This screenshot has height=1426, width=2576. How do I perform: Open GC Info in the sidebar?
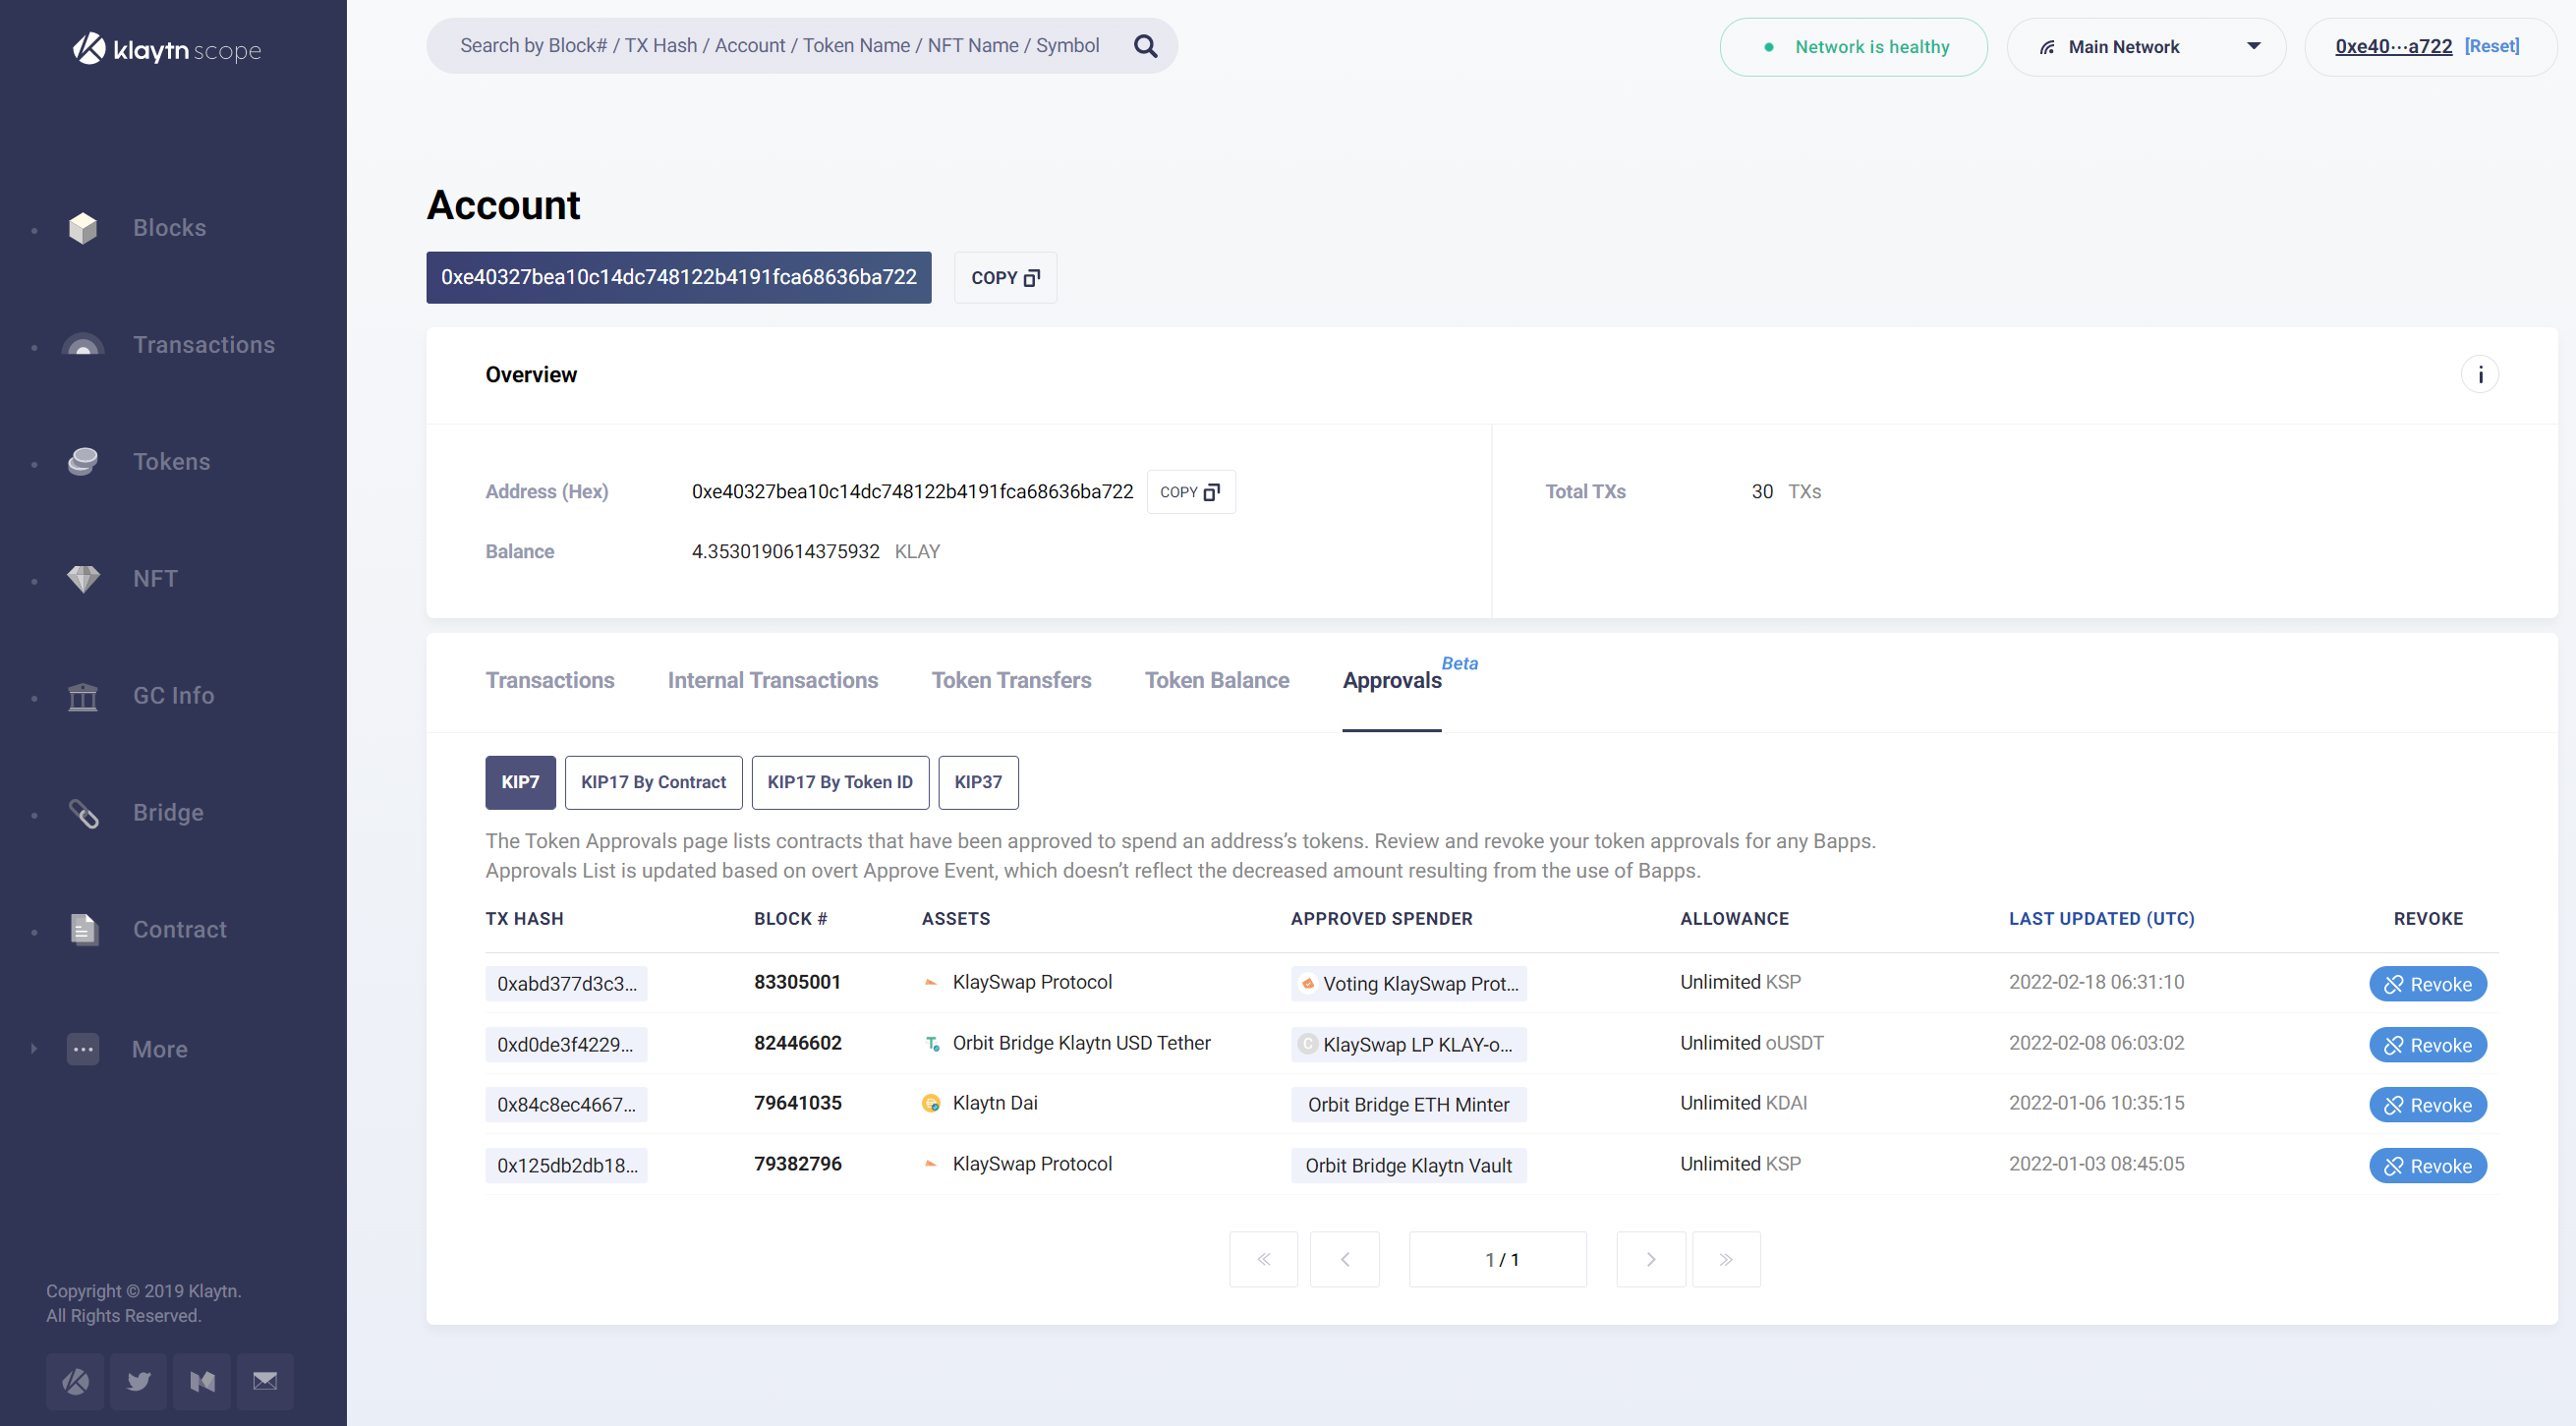point(173,696)
